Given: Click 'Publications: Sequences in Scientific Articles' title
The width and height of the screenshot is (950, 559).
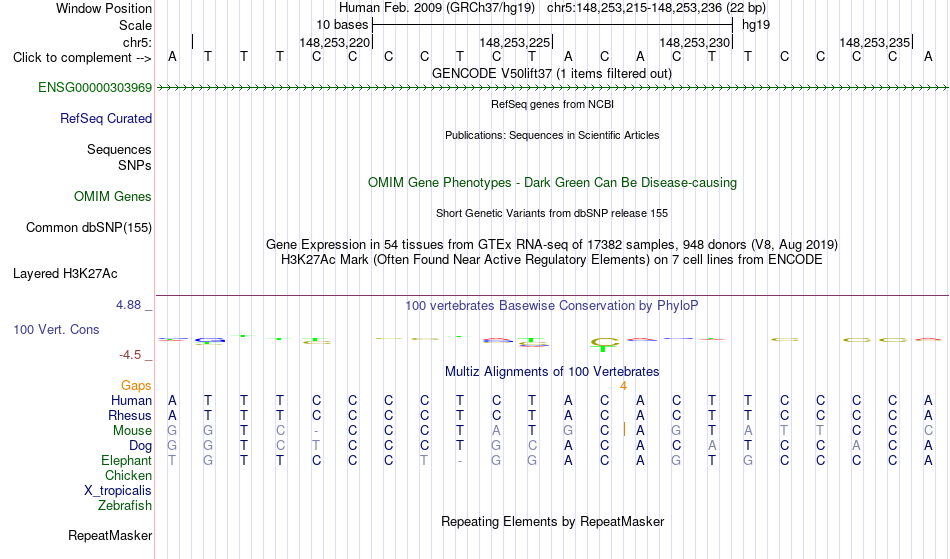Looking at the screenshot, I should point(552,136).
